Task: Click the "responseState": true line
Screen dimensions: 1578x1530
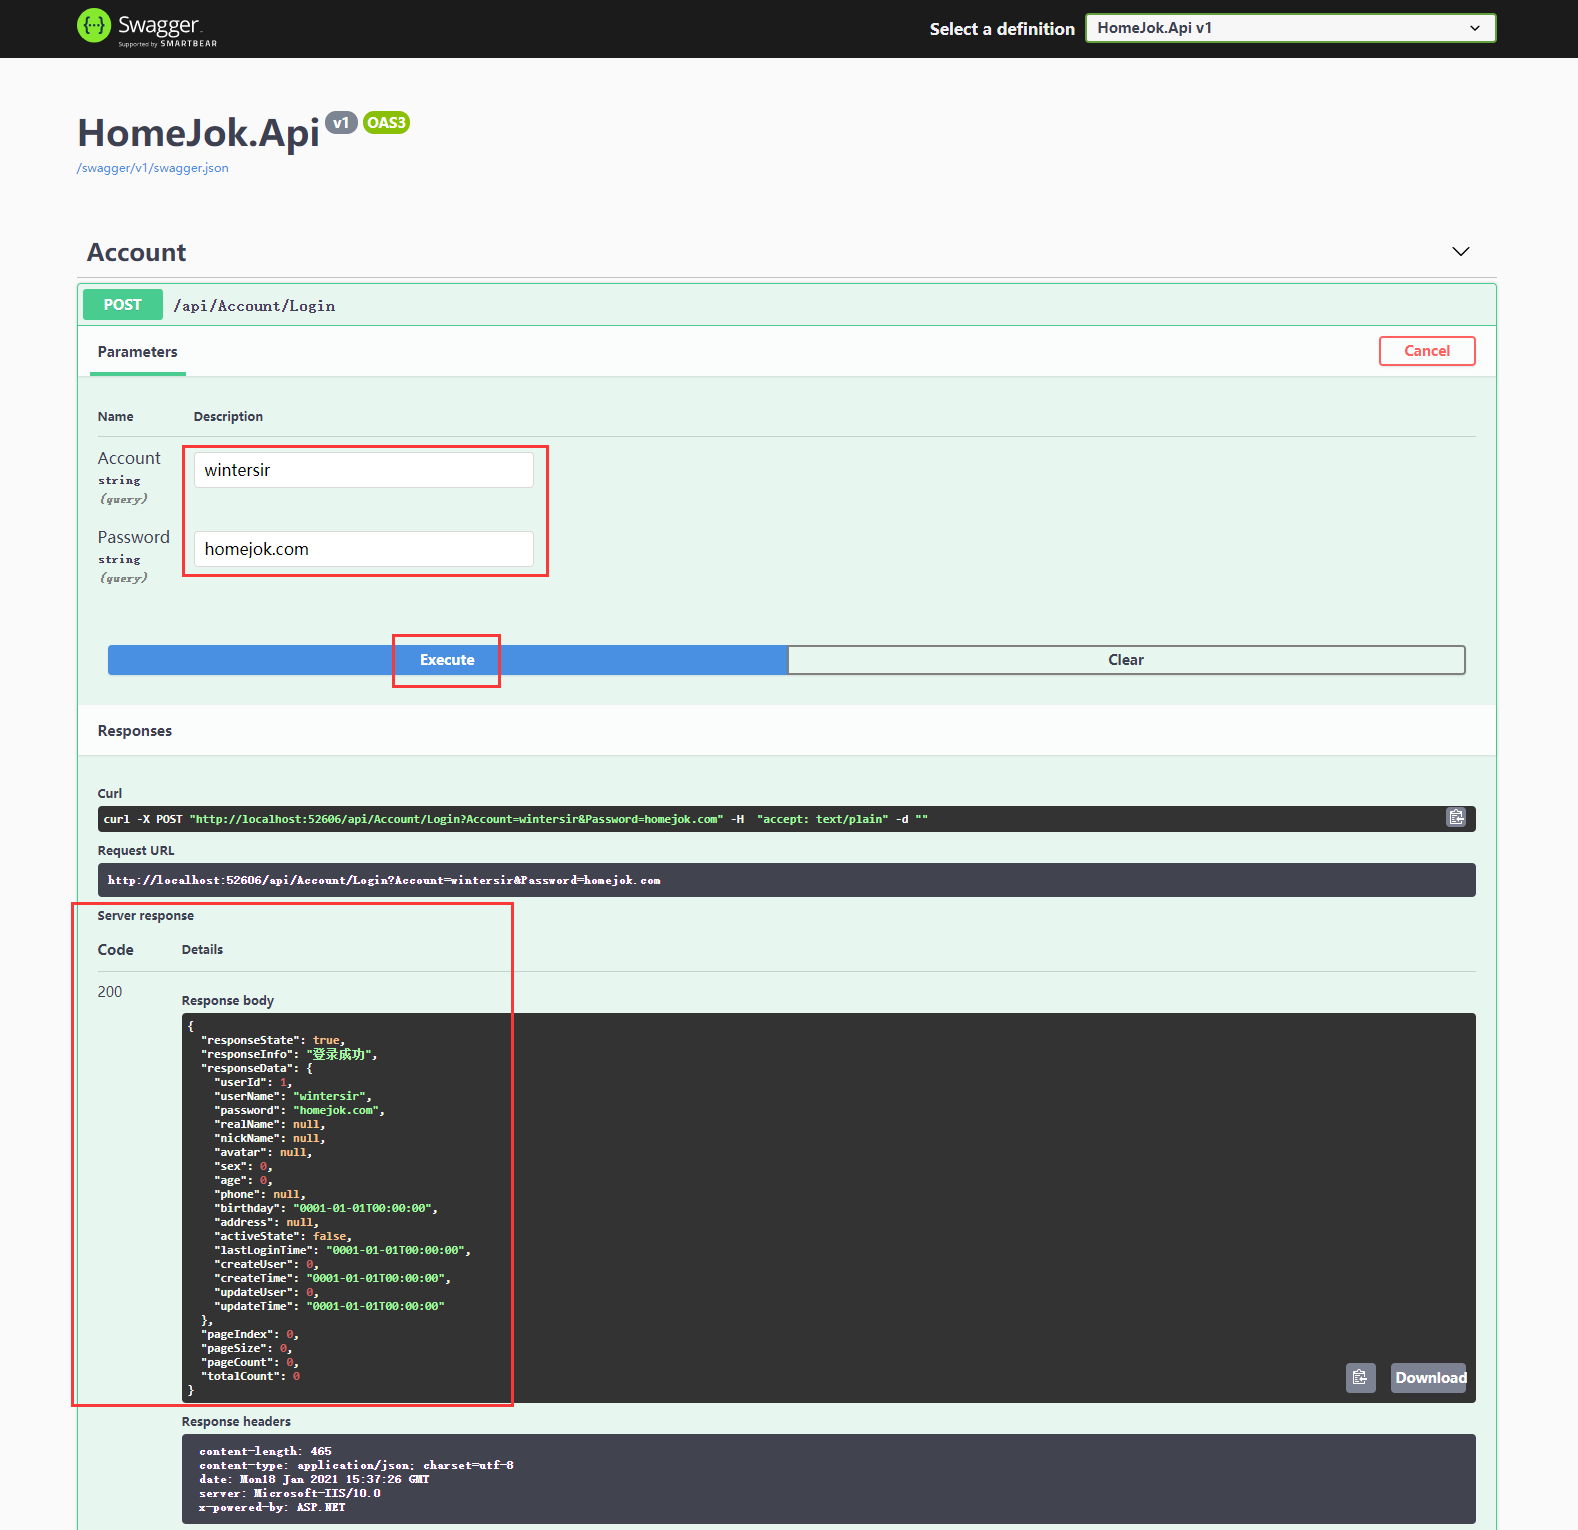Action: (x=272, y=1040)
